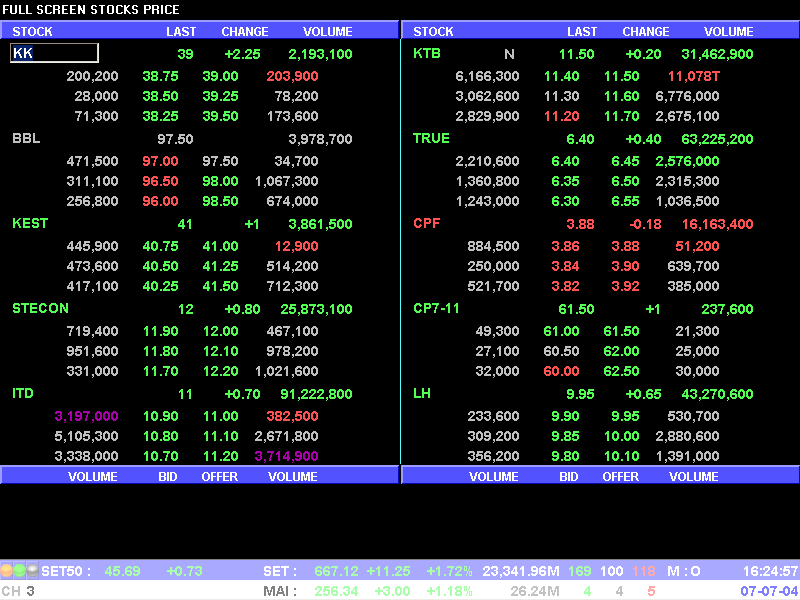Click right panel STOCK column header
800x600 pixels.
click(433, 32)
